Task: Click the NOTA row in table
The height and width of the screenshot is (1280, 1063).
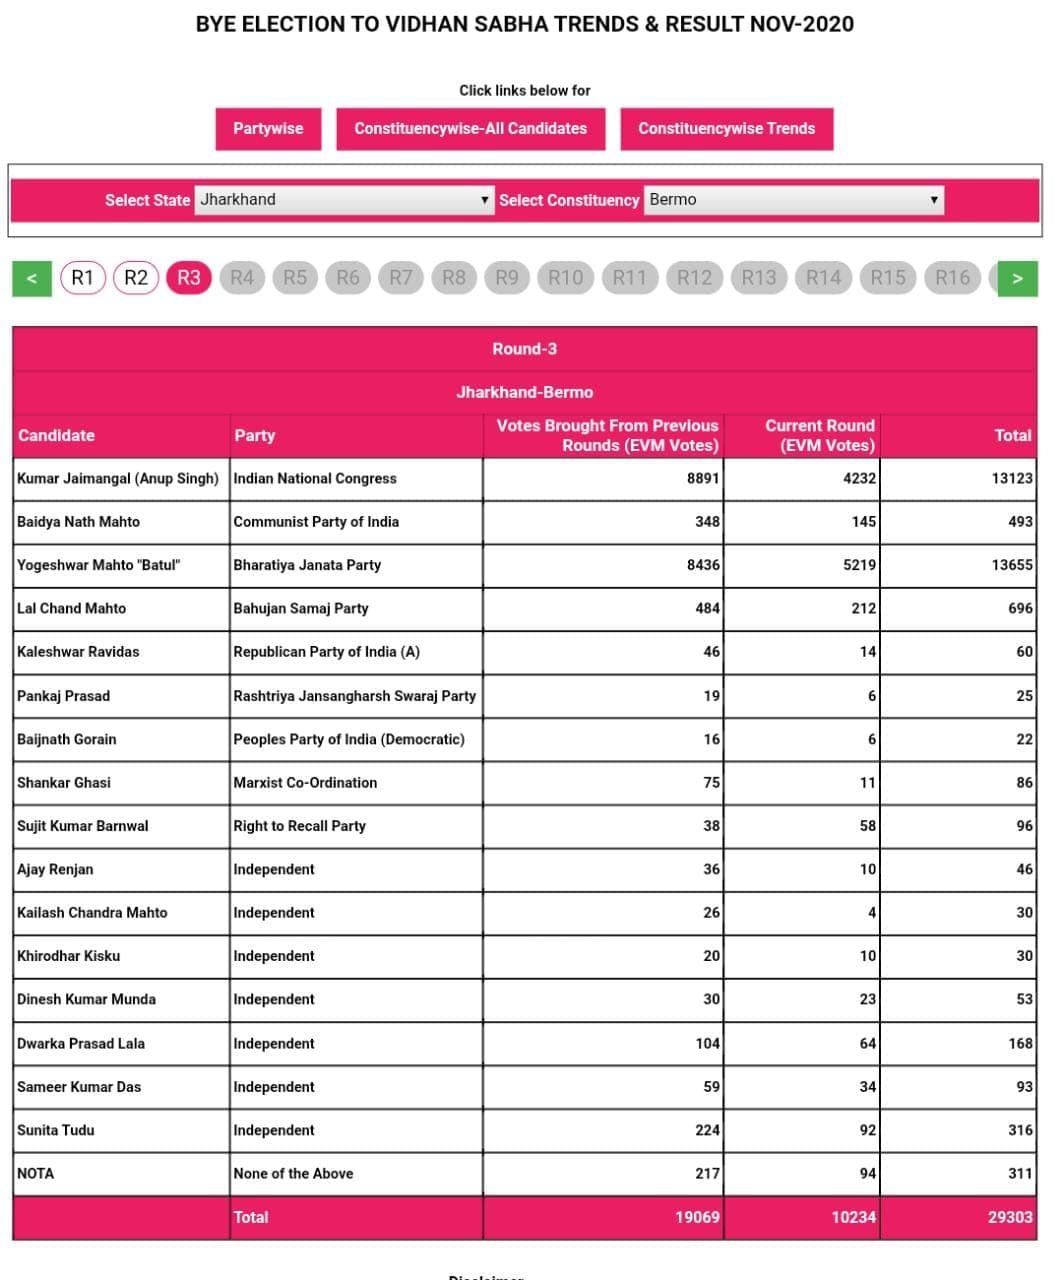Action: [36, 1174]
